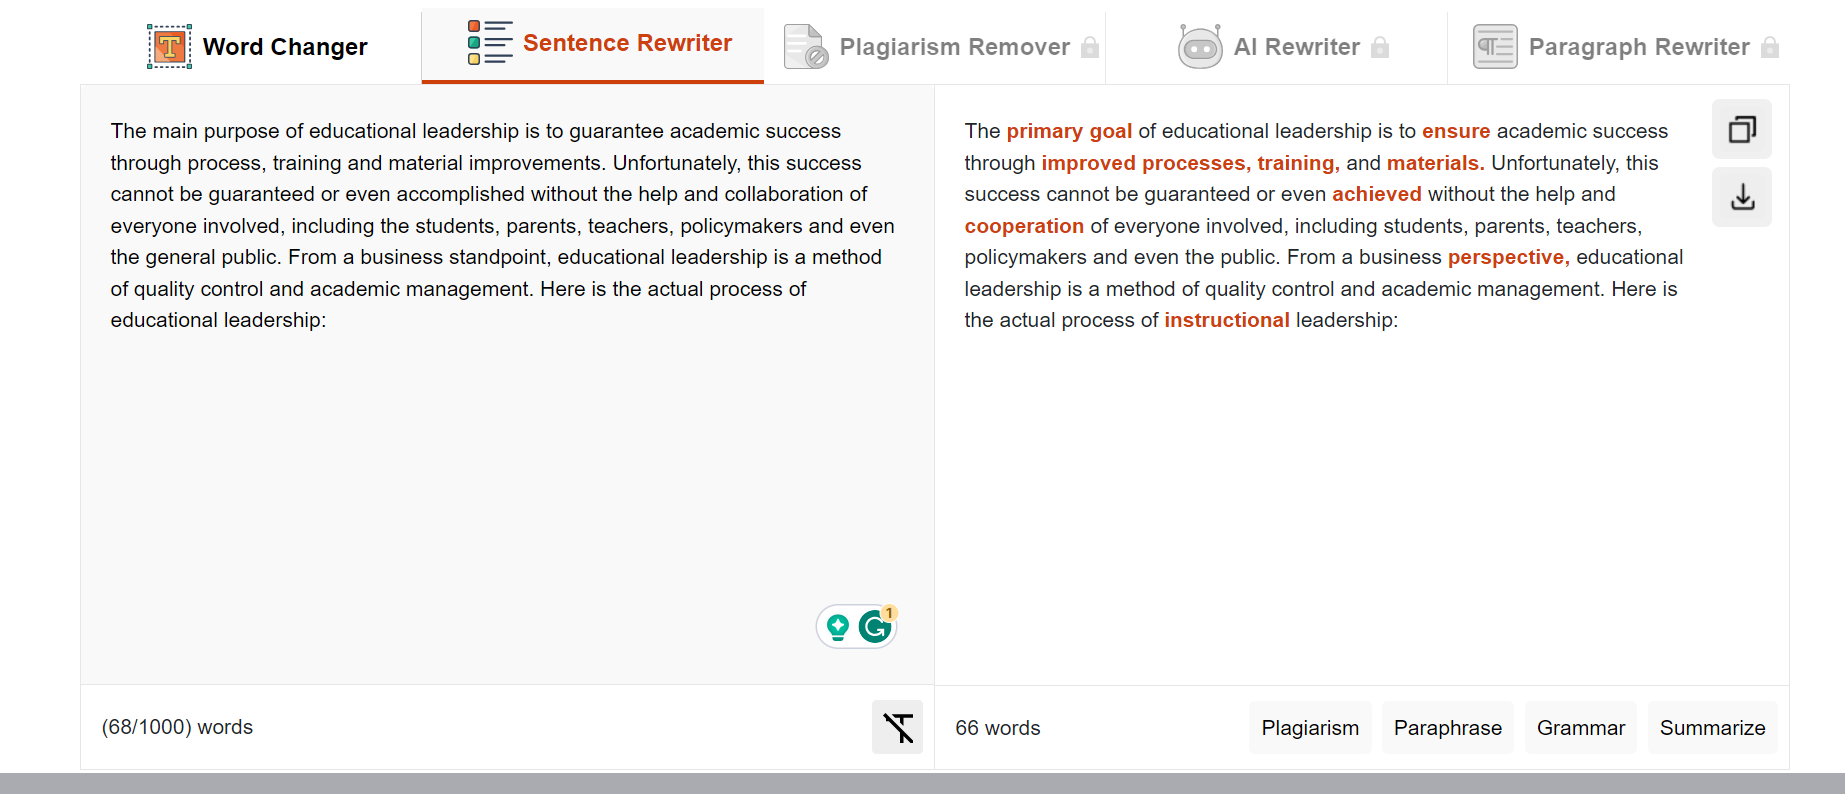The width and height of the screenshot is (1845, 794).
Task: Clear text formatting in input box
Action: (898, 727)
